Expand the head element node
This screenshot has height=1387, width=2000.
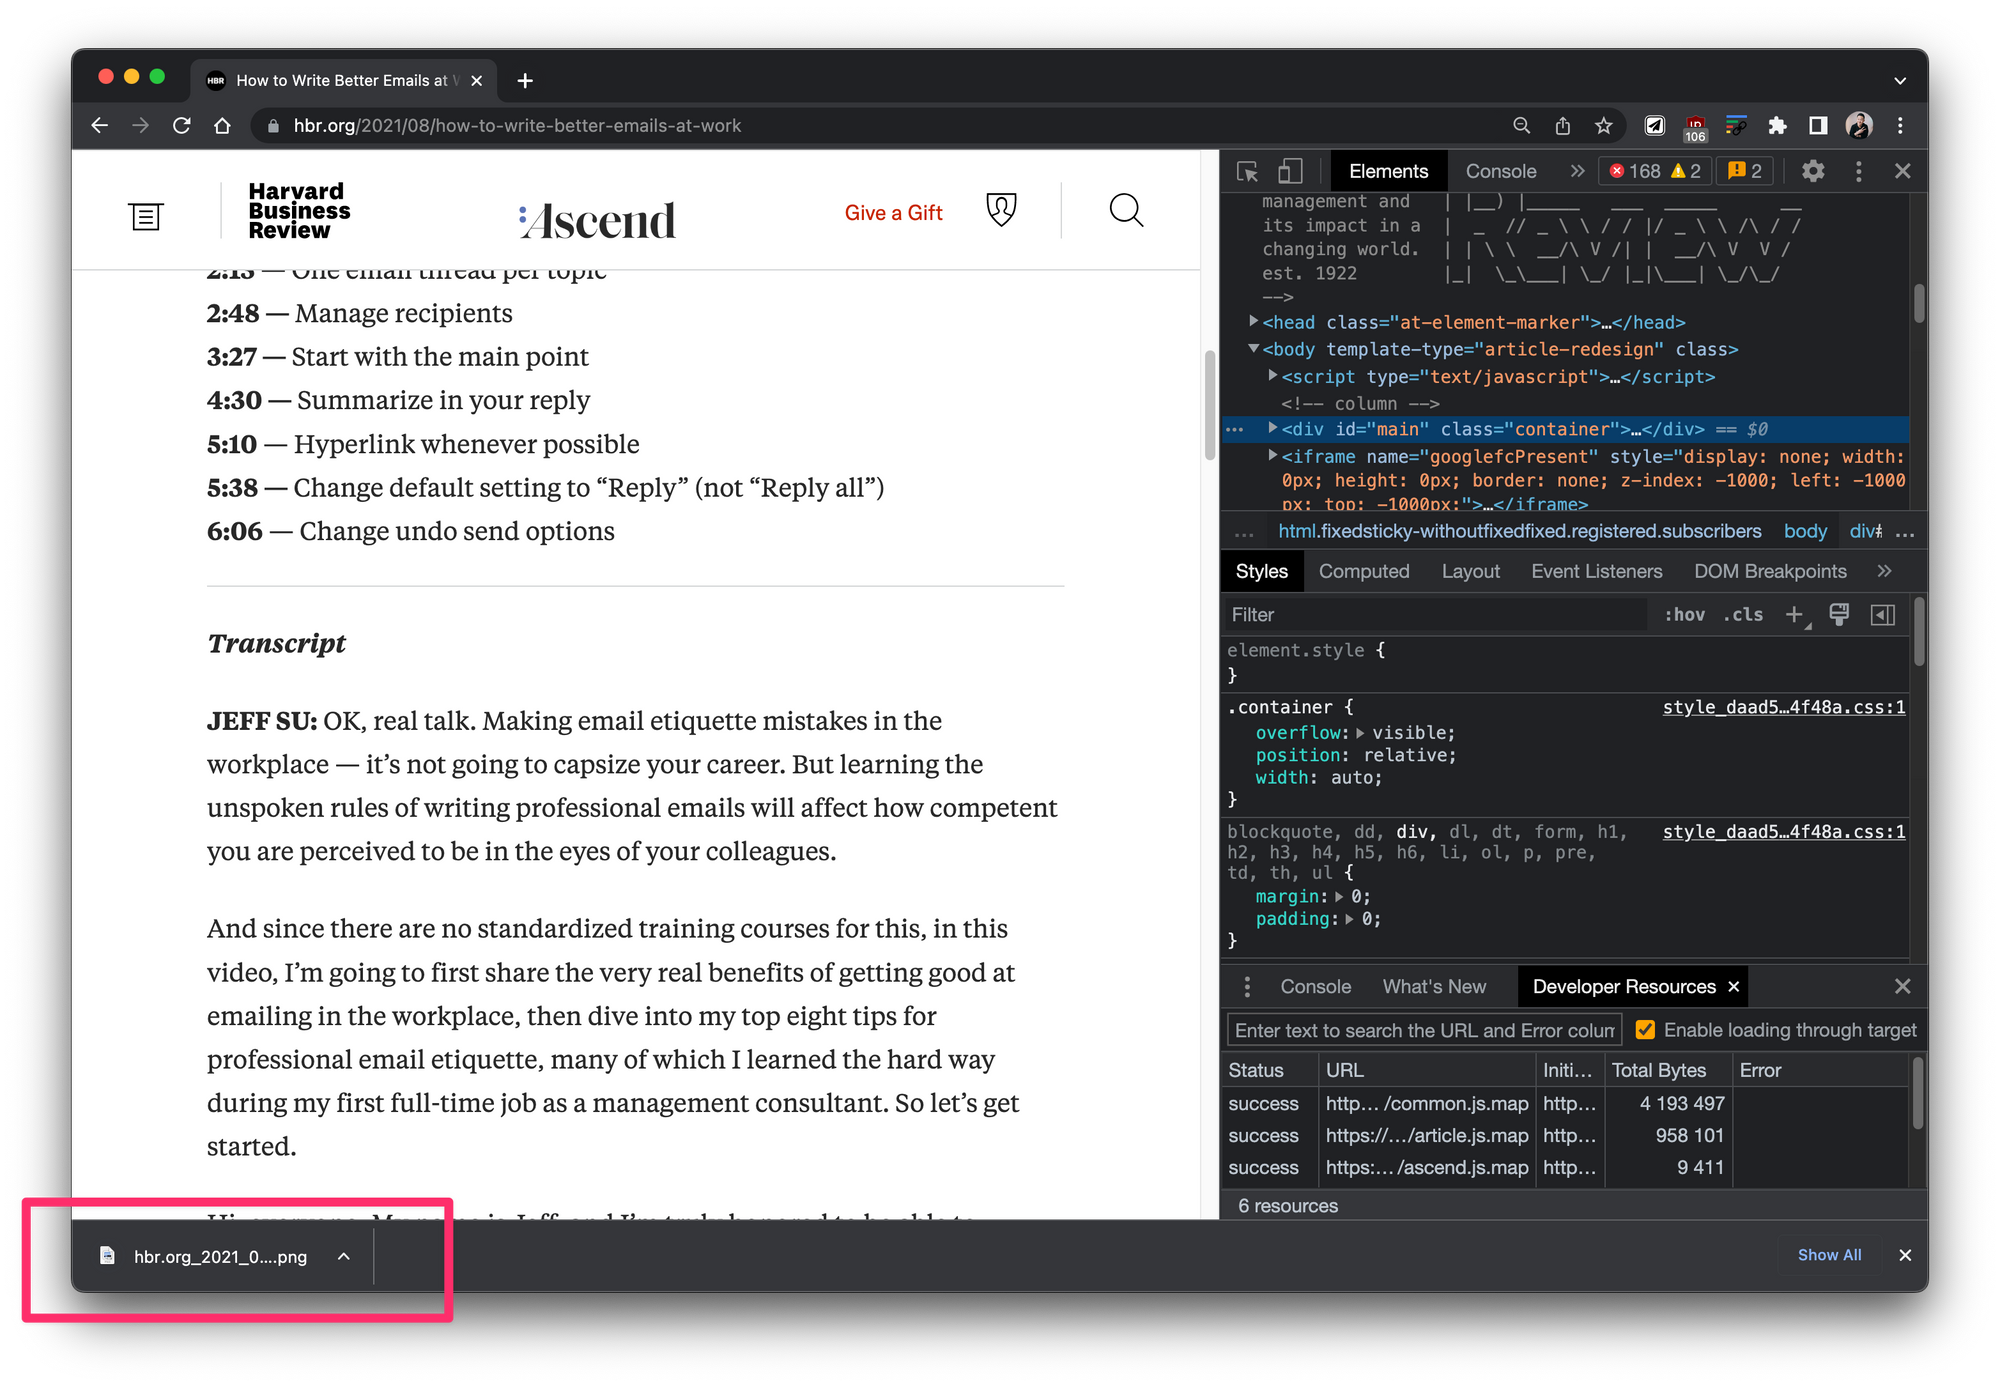(x=1253, y=322)
